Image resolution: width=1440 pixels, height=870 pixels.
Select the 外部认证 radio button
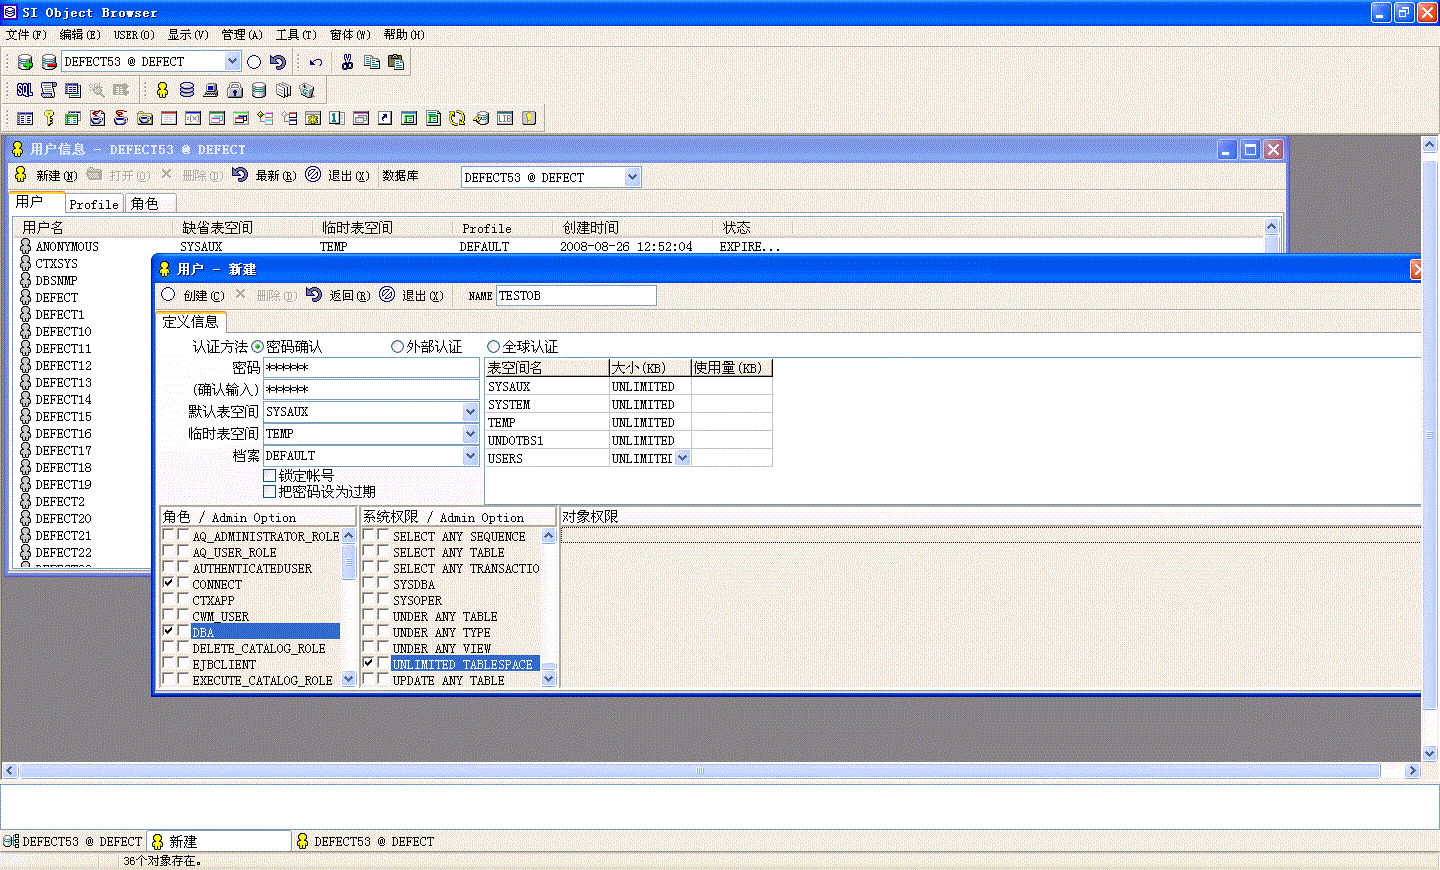[398, 347]
